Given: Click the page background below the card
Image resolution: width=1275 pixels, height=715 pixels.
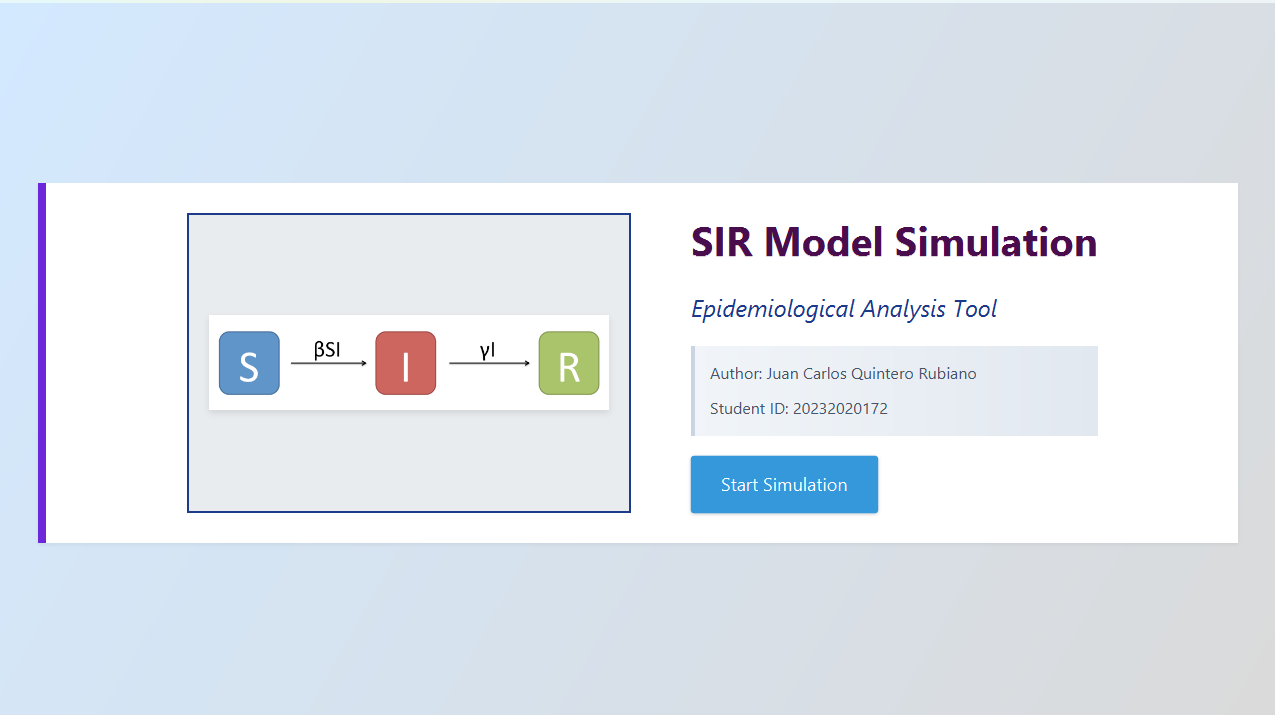Looking at the screenshot, I should click(x=637, y=628).
